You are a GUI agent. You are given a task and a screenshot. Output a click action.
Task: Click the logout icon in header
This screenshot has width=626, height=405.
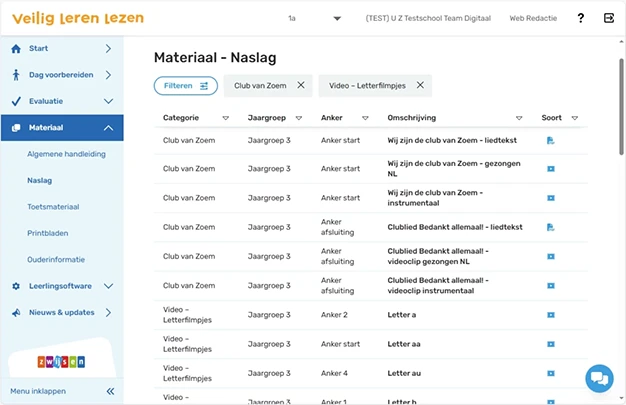click(x=608, y=18)
